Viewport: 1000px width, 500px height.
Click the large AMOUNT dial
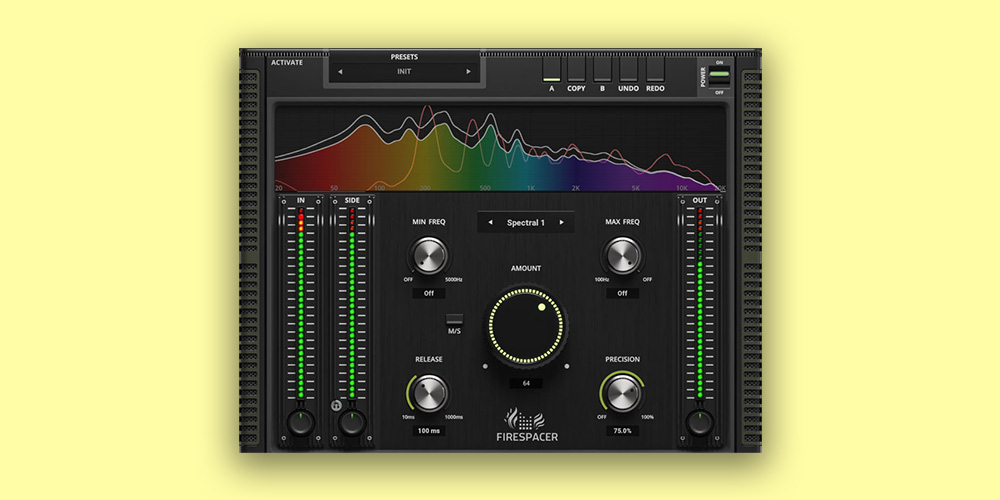(x=526, y=328)
